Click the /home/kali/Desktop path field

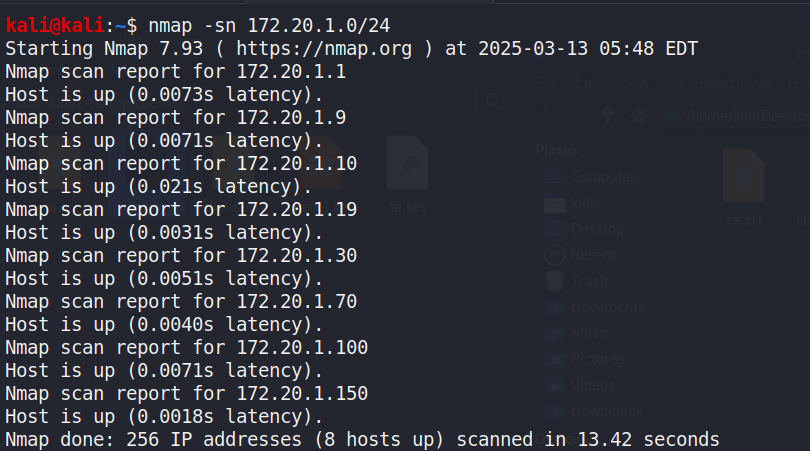pos(735,116)
